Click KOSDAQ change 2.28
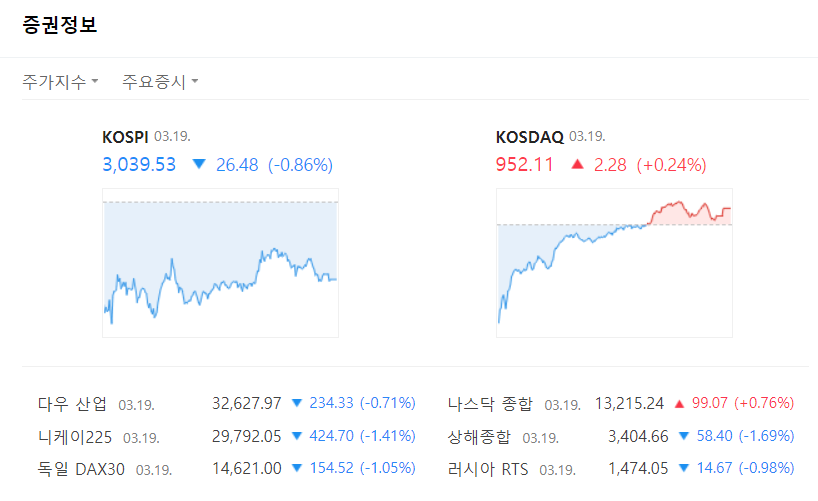The width and height of the screenshot is (818, 501). (x=610, y=164)
